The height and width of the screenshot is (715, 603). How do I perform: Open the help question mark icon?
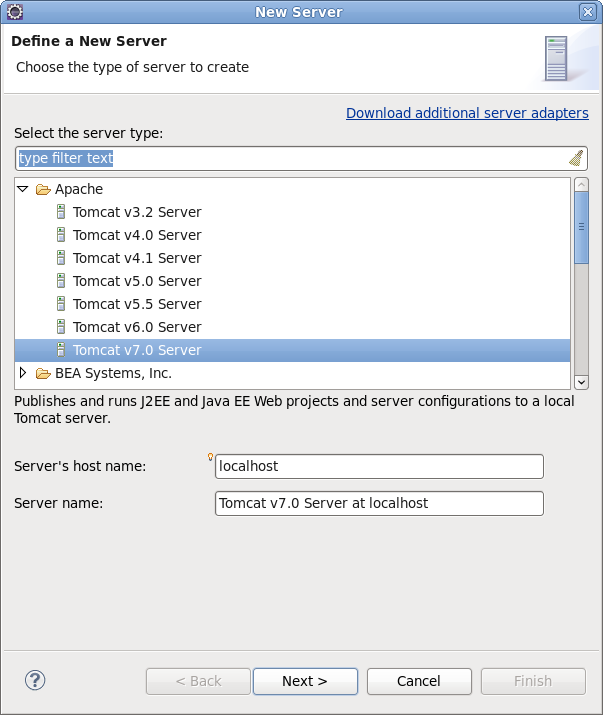pyautogui.click(x=35, y=680)
